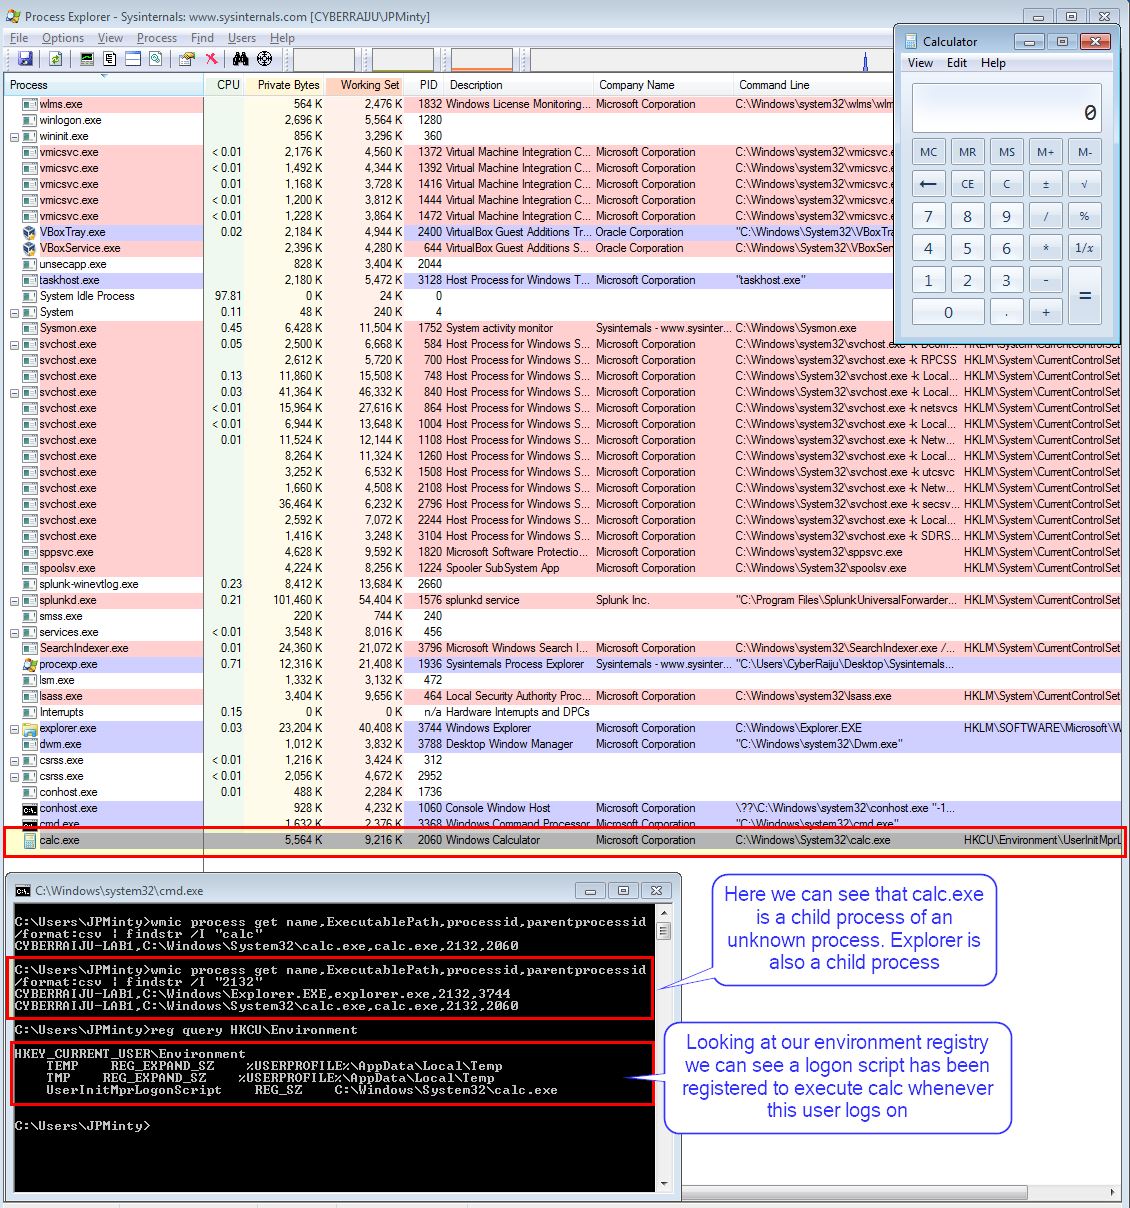Click the Calculator M+ button
1130x1208 pixels.
[x=1045, y=152]
